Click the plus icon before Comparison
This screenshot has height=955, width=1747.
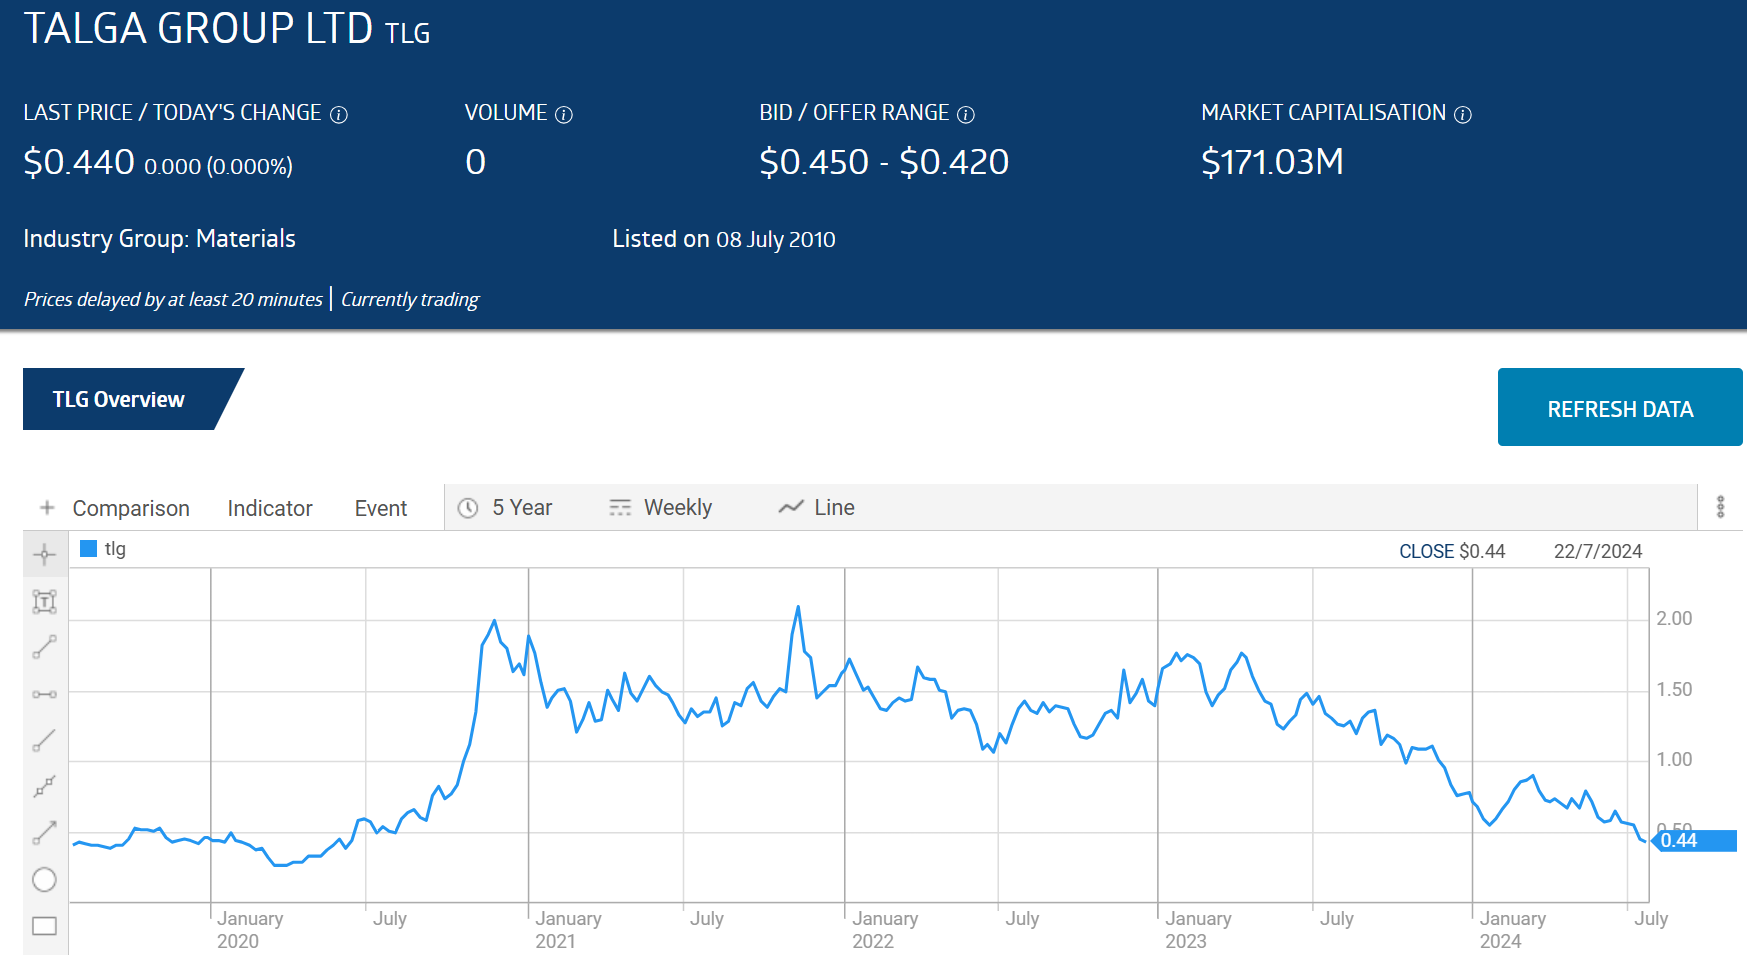click(x=47, y=508)
